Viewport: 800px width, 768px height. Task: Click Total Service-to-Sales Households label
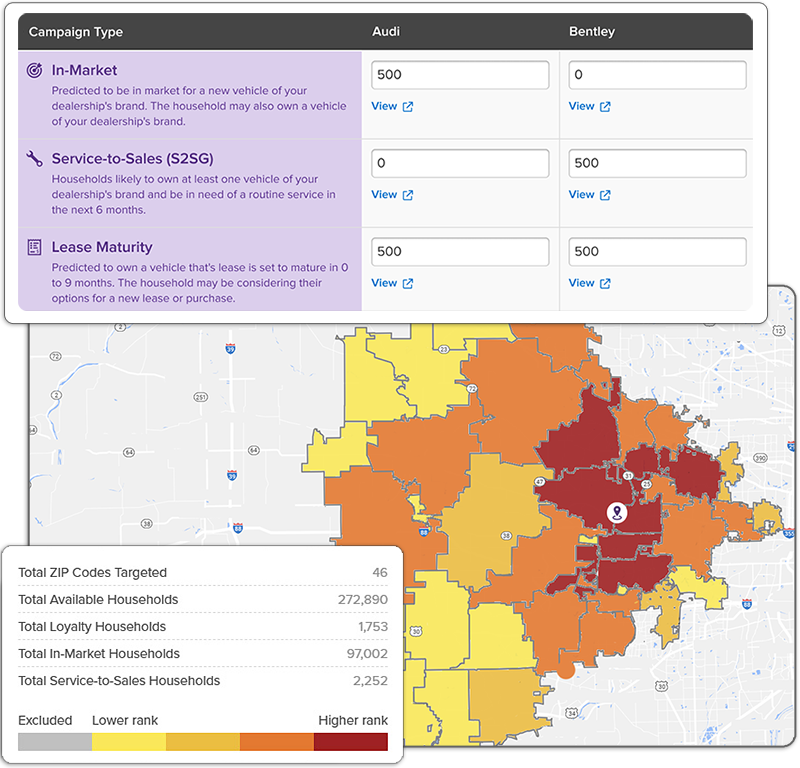point(119,681)
